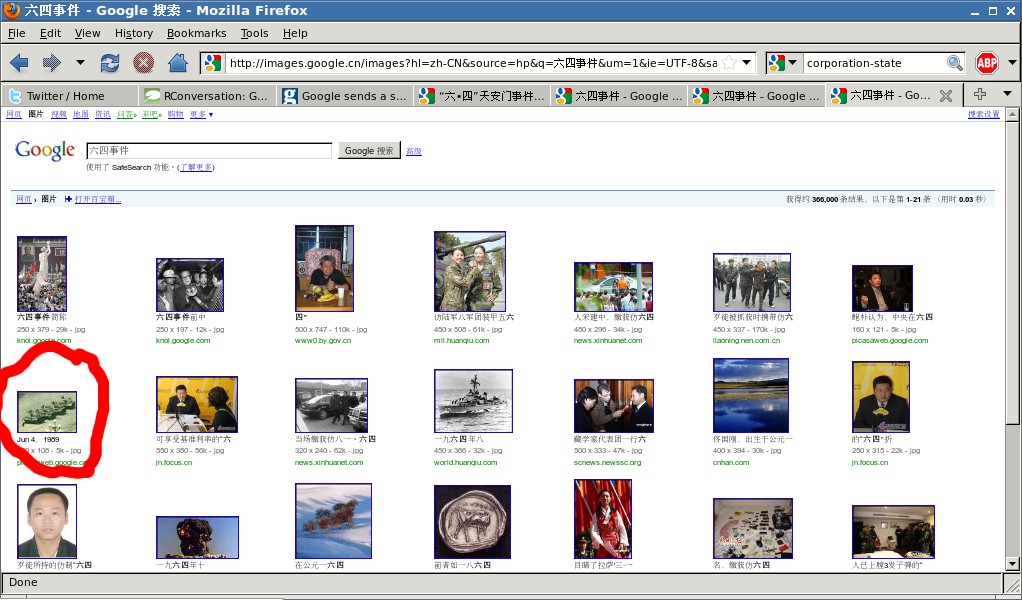Reload the current page
Screen dimensions: 1022x600
pos(110,63)
